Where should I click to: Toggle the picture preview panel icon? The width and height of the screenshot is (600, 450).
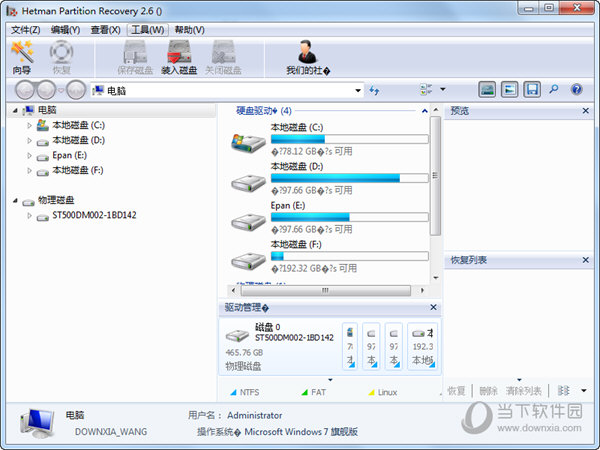[487, 90]
